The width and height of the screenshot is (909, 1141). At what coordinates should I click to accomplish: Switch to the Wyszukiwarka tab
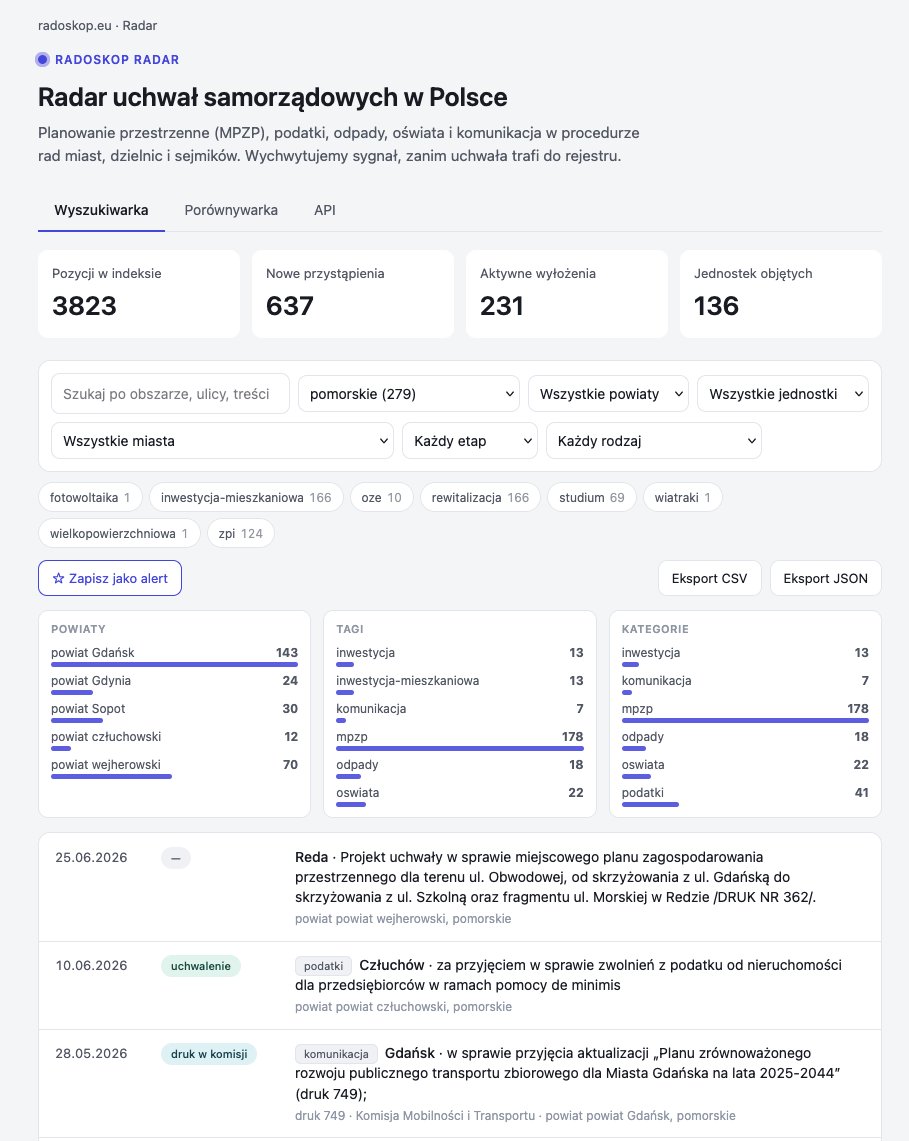pyautogui.click(x=101, y=210)
